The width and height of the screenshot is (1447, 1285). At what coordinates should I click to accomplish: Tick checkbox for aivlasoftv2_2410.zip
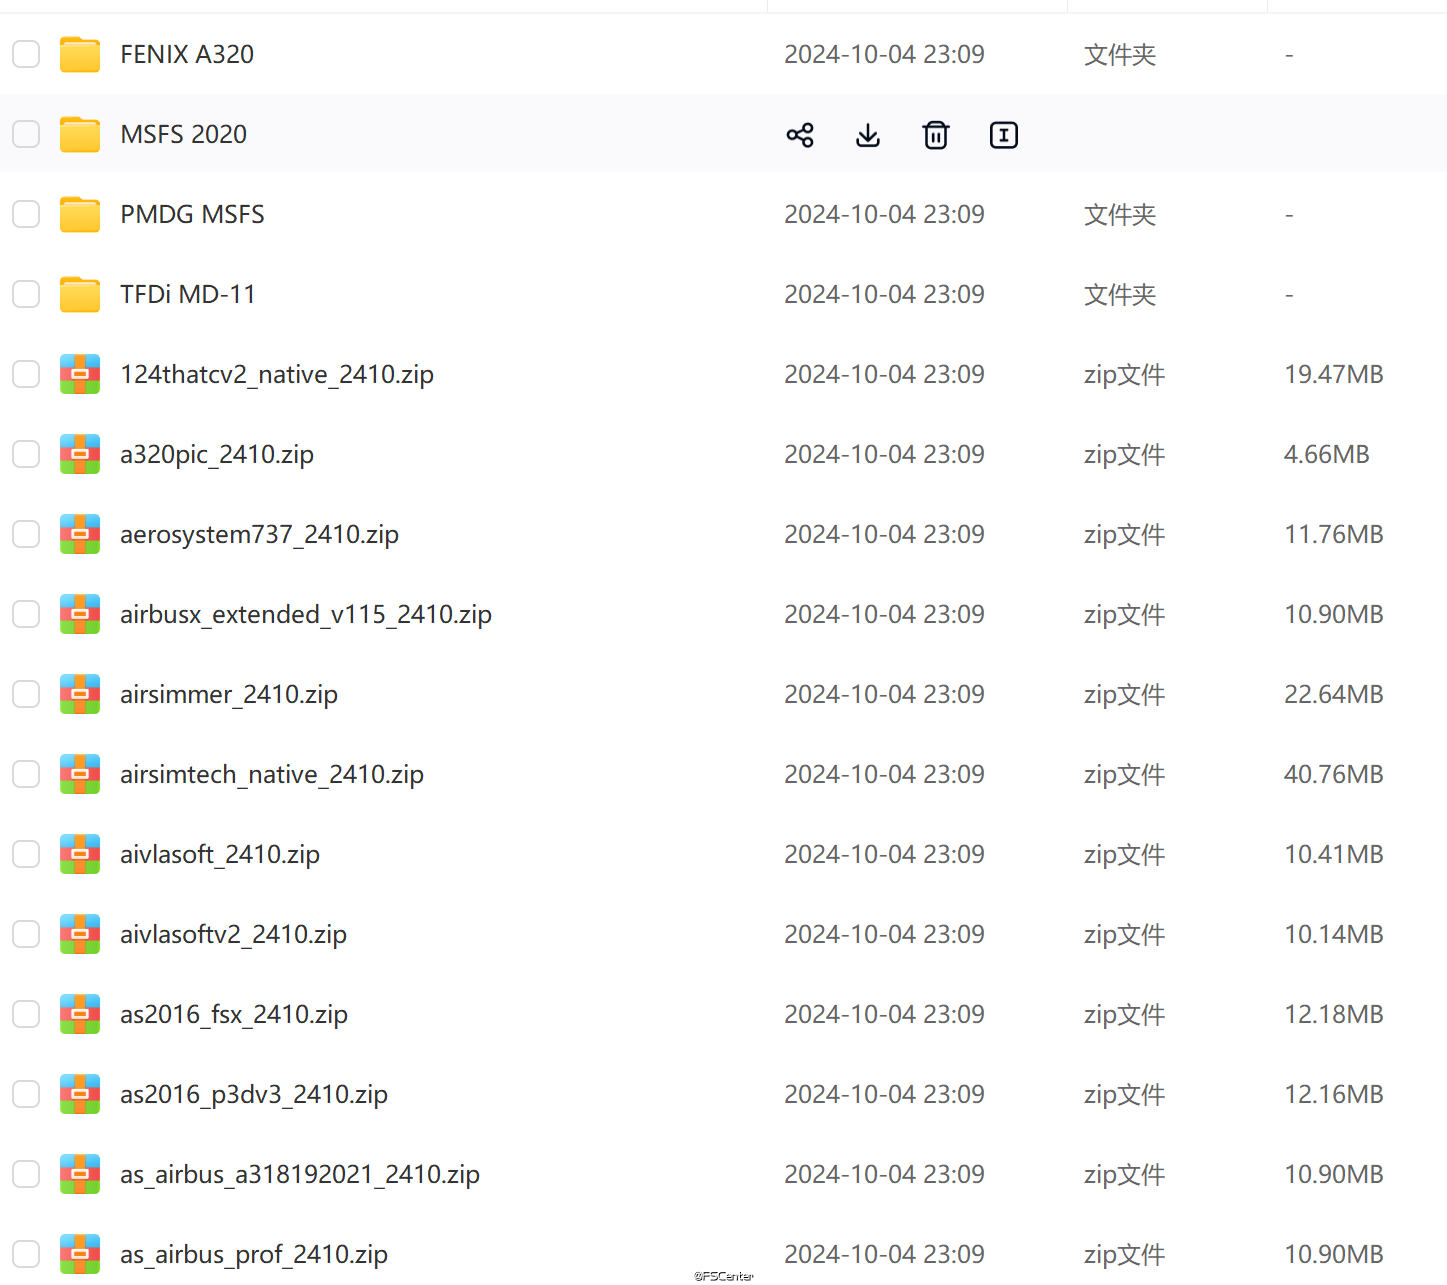coord(26,934)
